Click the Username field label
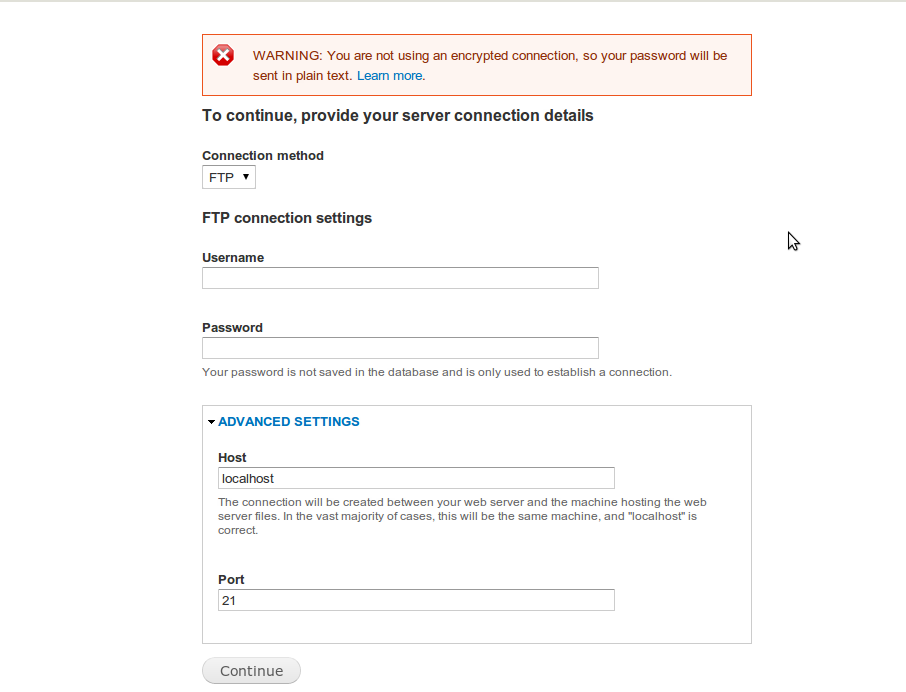The width and height of the screenshot is (906, 692). [233, 258]
